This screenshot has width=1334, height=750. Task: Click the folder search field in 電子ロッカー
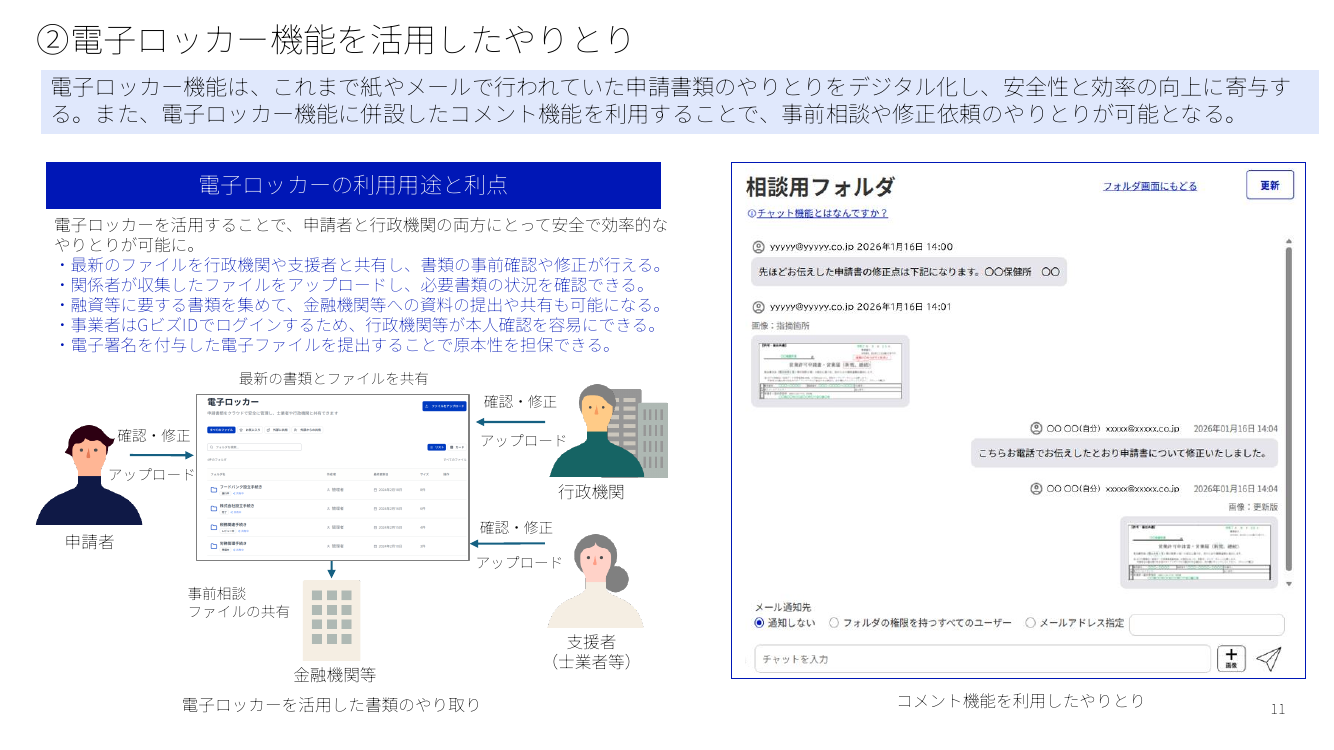pos(254,447)
